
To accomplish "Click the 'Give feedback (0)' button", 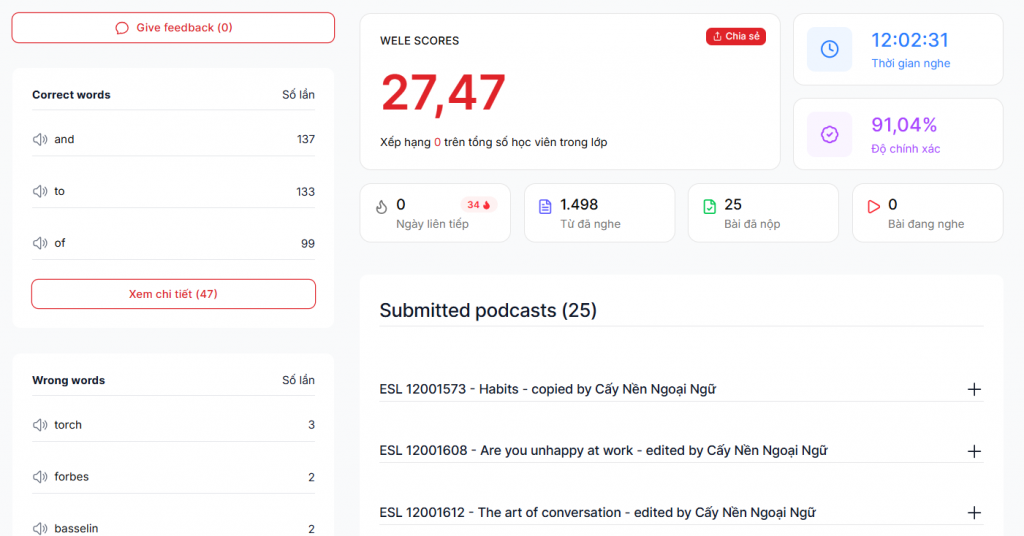I will point(173,28).
